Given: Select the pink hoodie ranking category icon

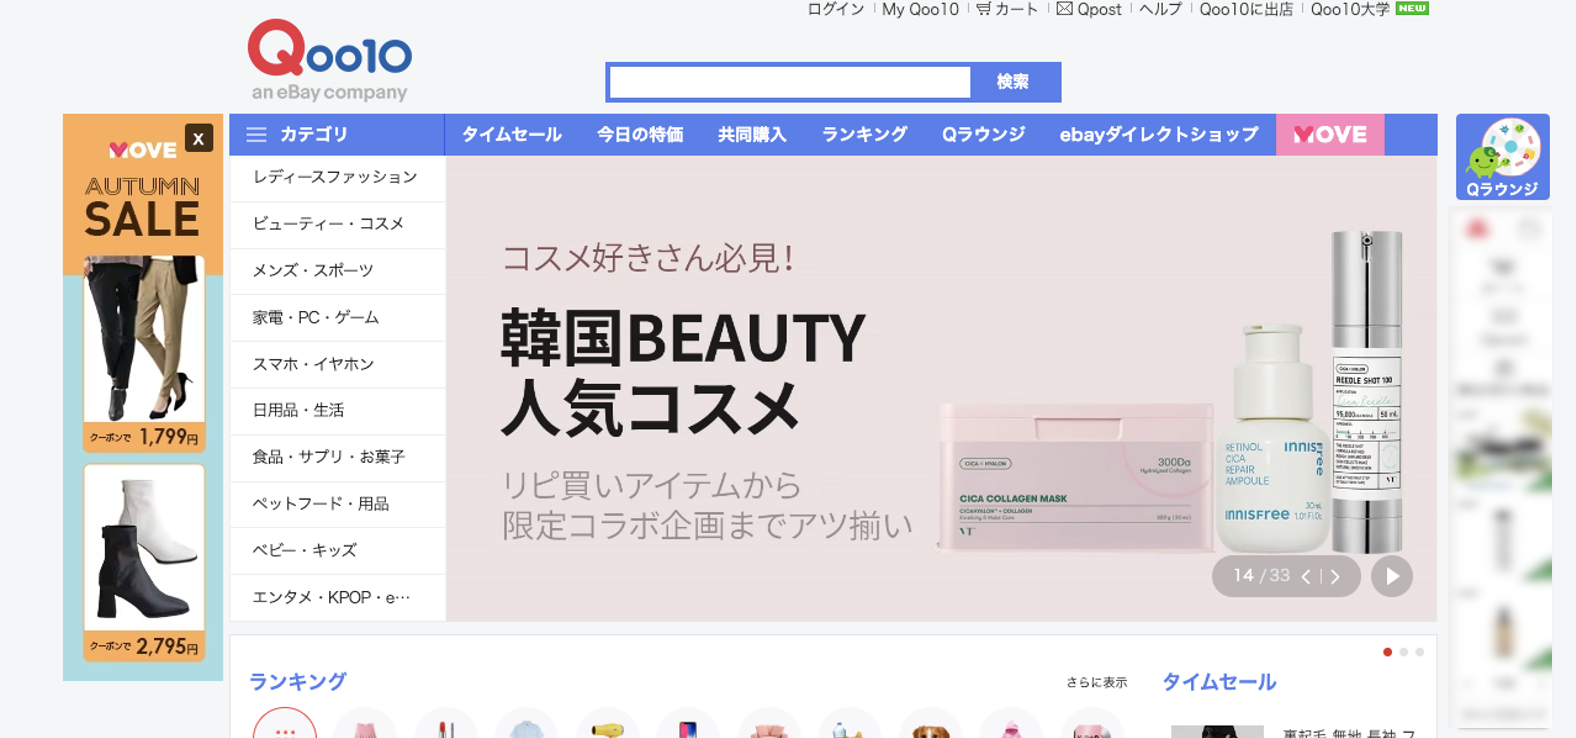Looking at the screenshot, I should [x=1011, y=724].
